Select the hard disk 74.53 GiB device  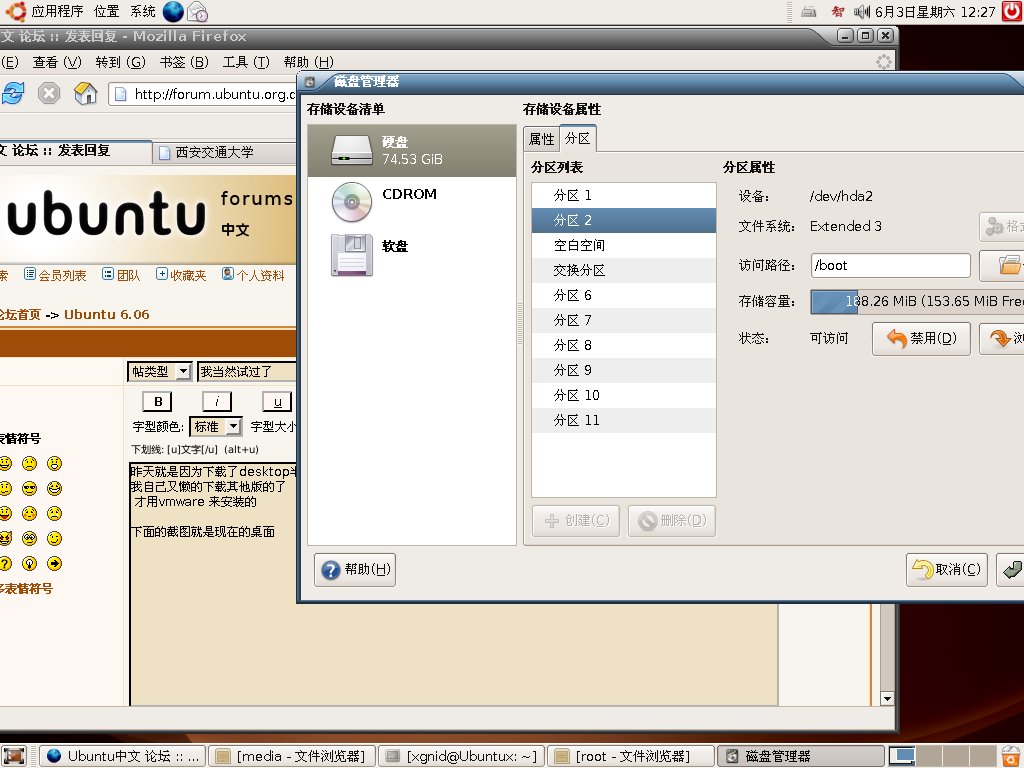click(411, 151)
